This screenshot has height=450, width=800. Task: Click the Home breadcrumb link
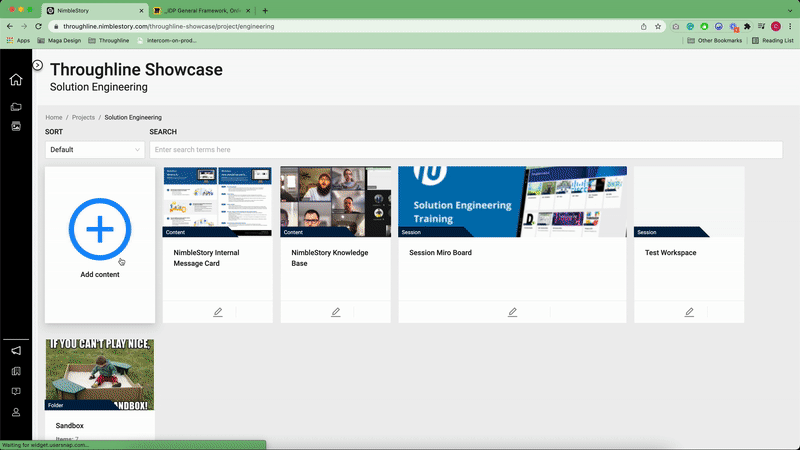(x=53, y=117)
